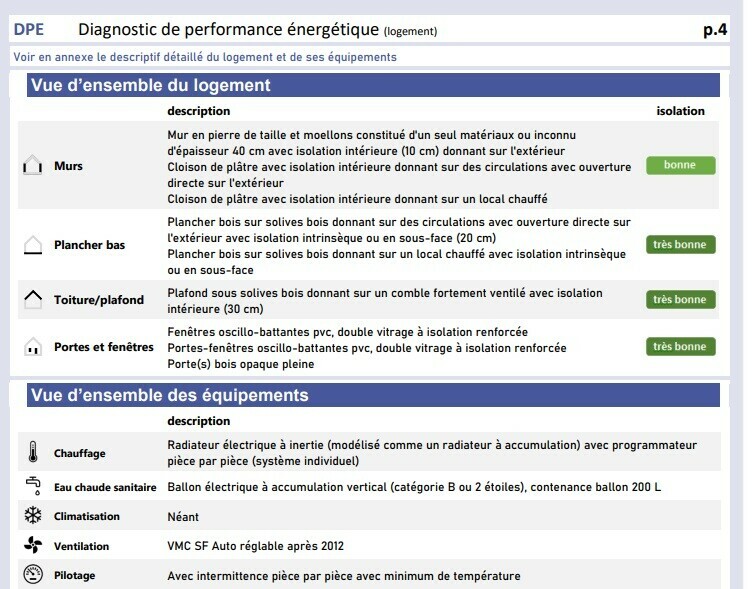Click the Murs wall icon
753x589 pixels.
click(x=32, y=167)
